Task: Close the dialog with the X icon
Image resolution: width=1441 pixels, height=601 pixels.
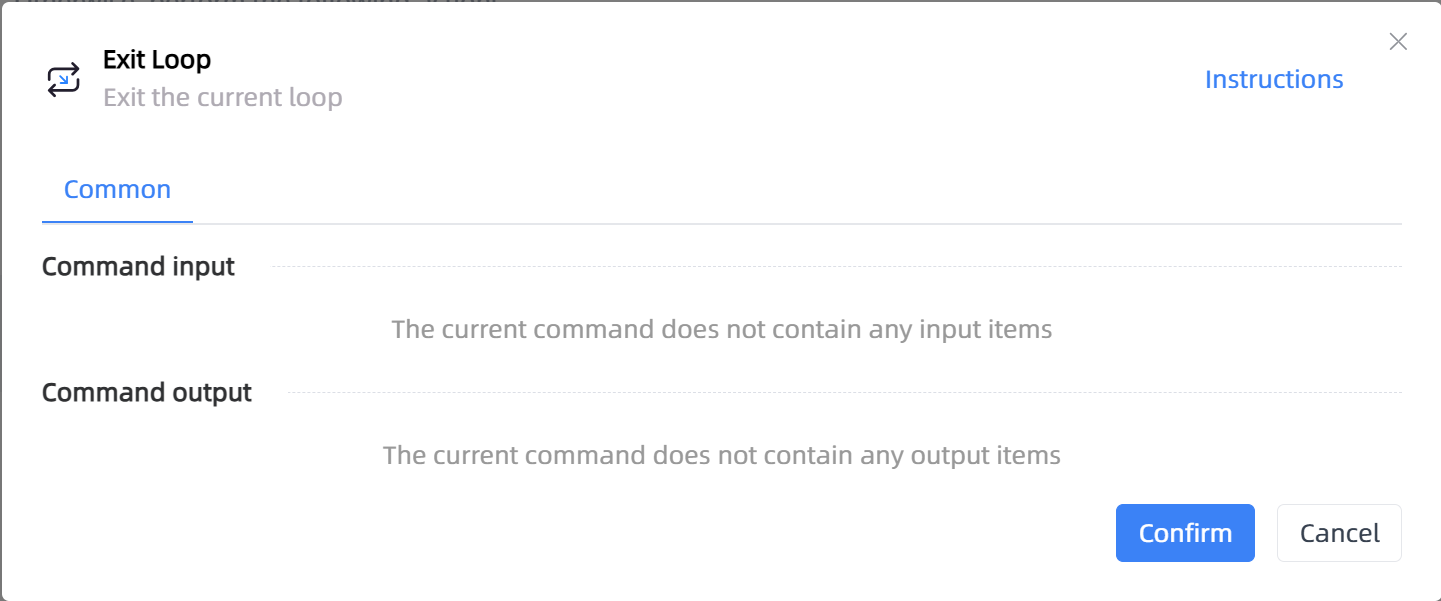Action: click(1398, 41)
